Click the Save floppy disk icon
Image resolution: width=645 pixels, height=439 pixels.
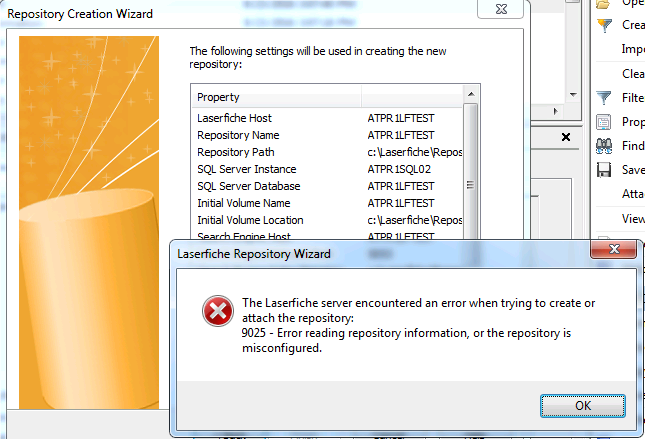click(603, 170)
